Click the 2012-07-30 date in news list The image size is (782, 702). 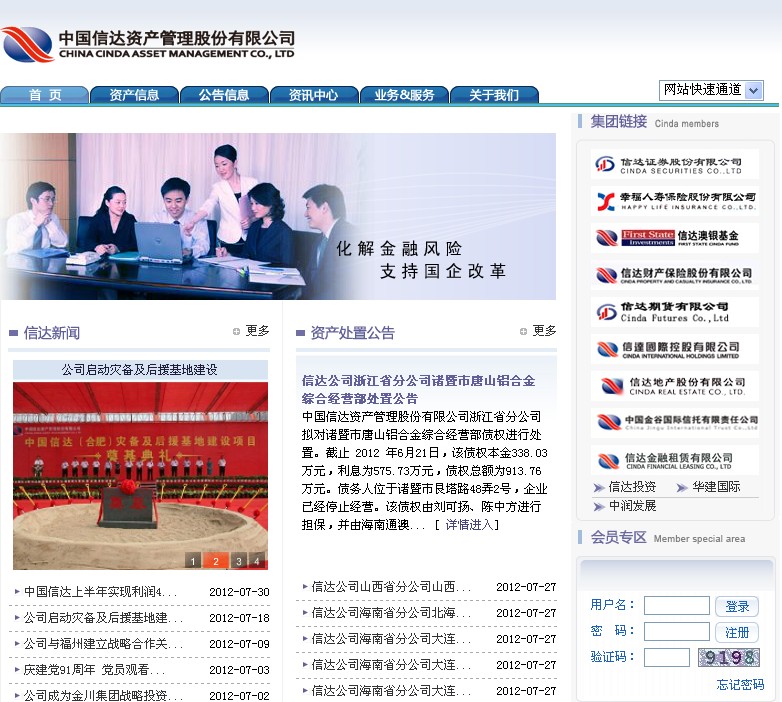[x=239, y=592]
